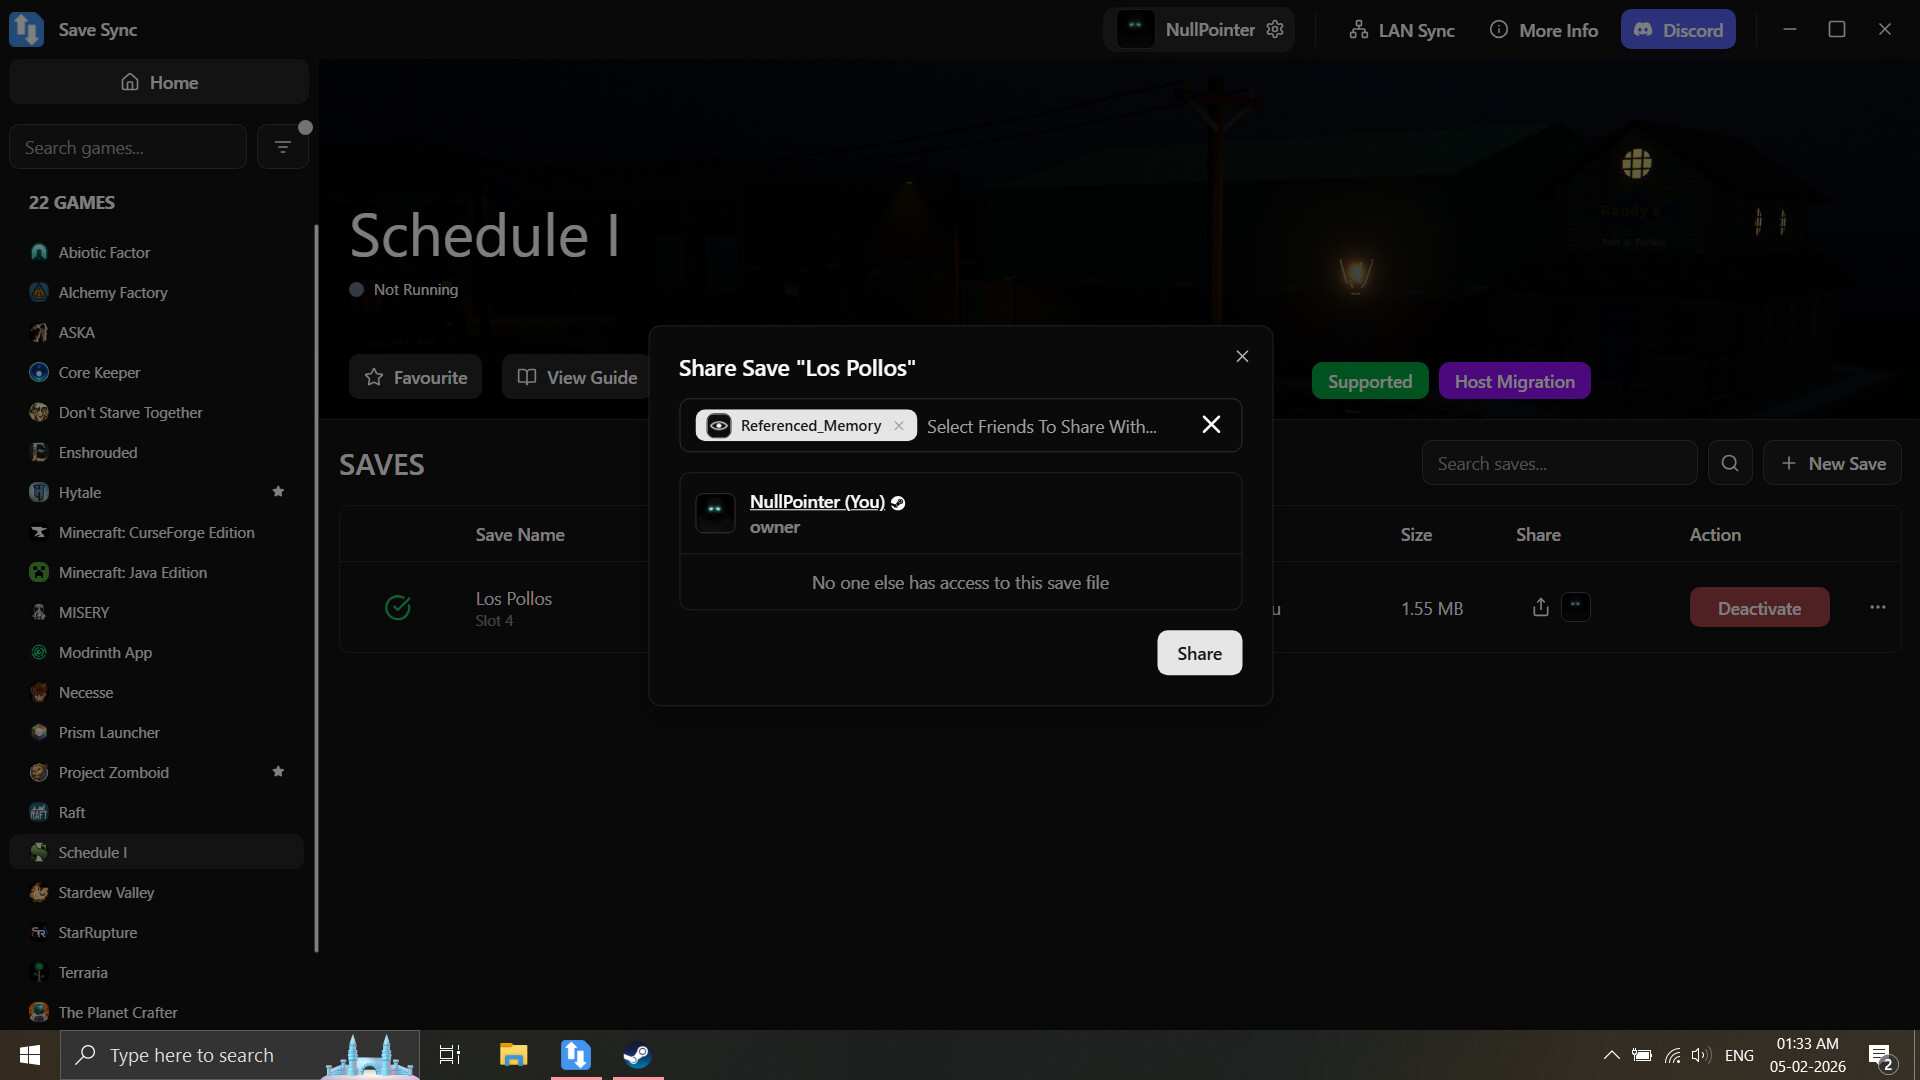Toggle Hytale as a favourite
1920x1080 pixels.
click(278, 492)
